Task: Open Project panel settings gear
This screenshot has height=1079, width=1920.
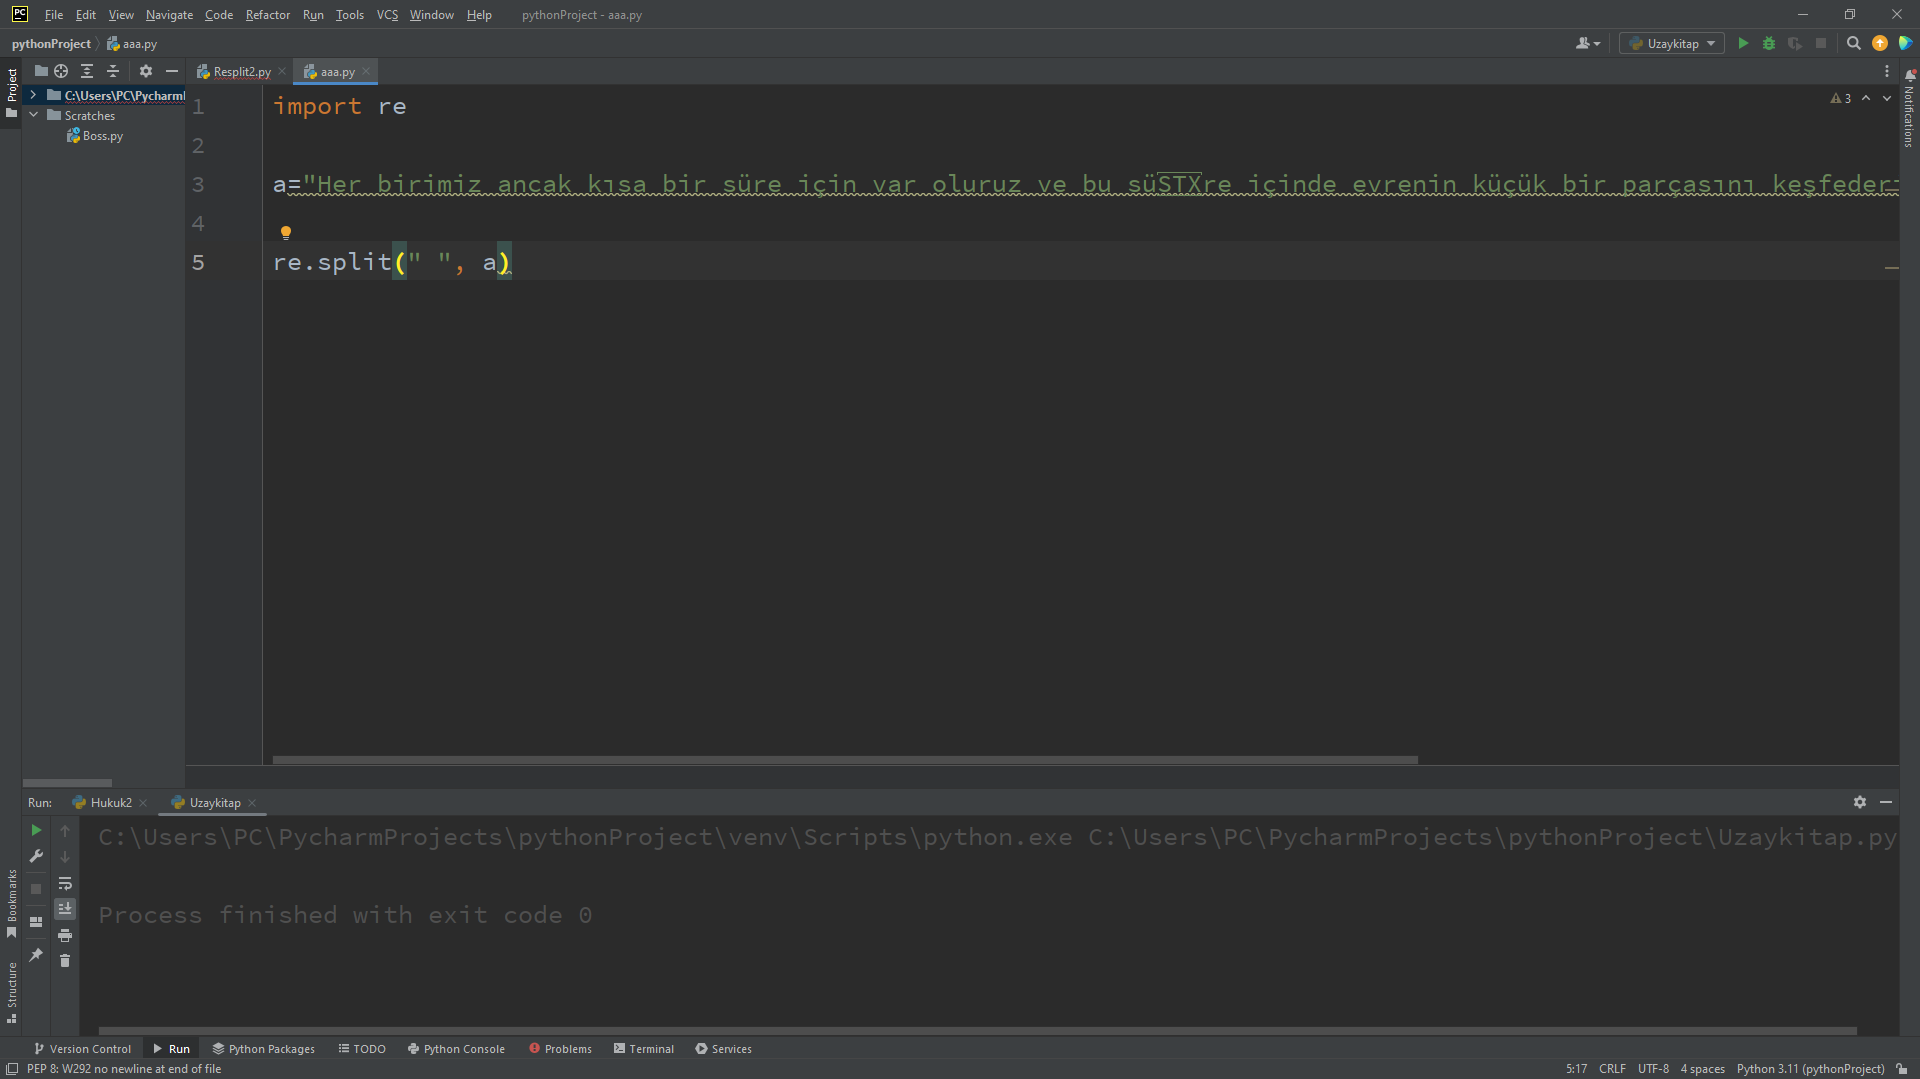Action: point(146,71)
